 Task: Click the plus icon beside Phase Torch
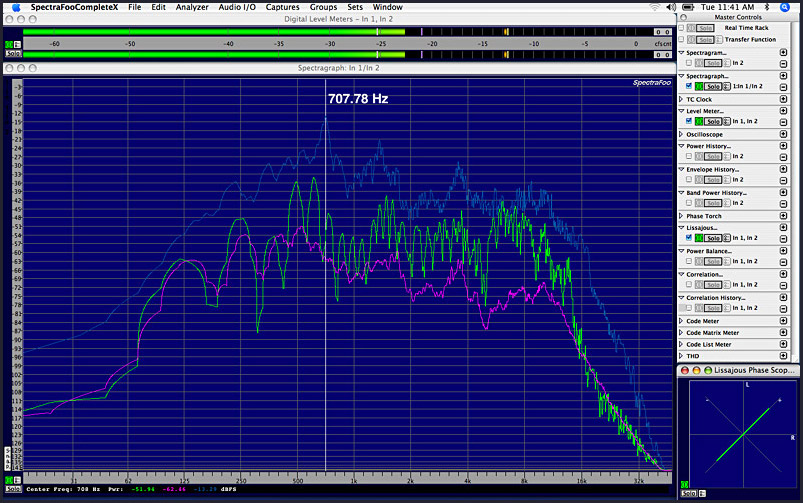point(783,216)
